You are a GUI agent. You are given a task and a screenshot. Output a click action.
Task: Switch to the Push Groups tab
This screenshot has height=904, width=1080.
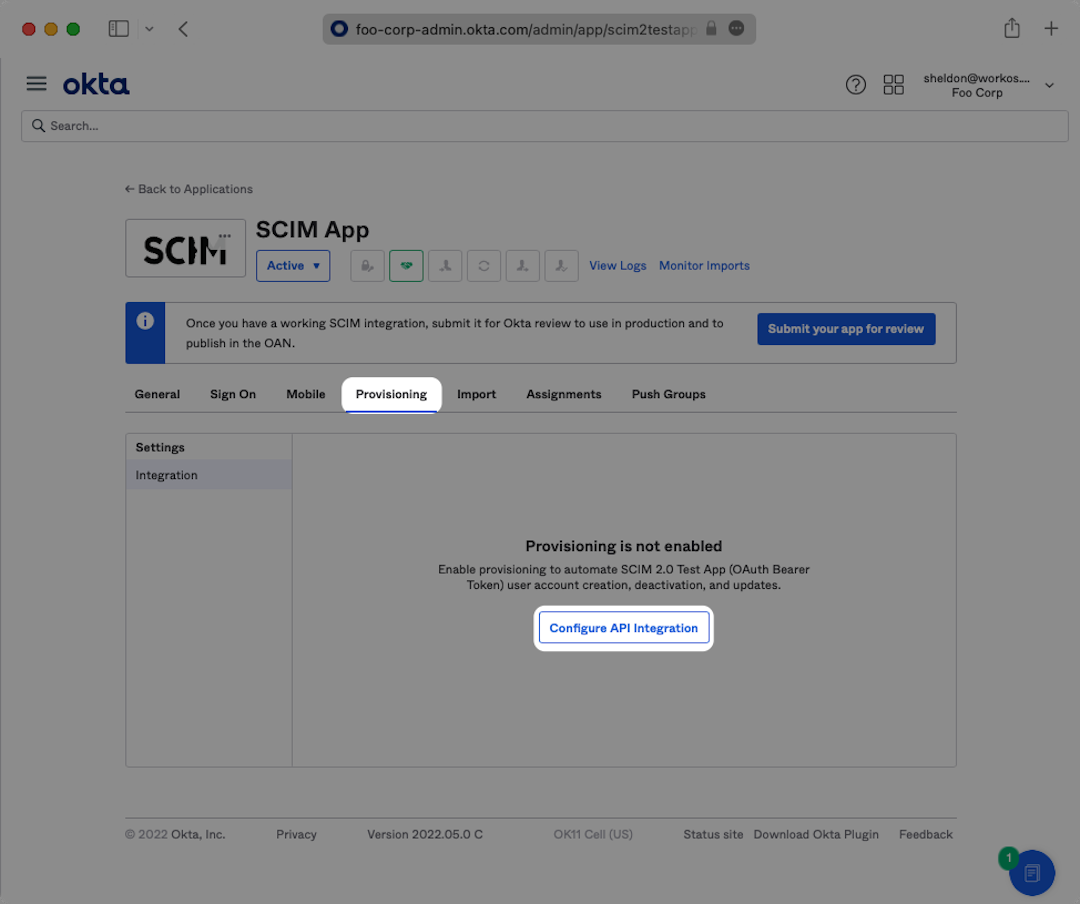click(668, 394)
